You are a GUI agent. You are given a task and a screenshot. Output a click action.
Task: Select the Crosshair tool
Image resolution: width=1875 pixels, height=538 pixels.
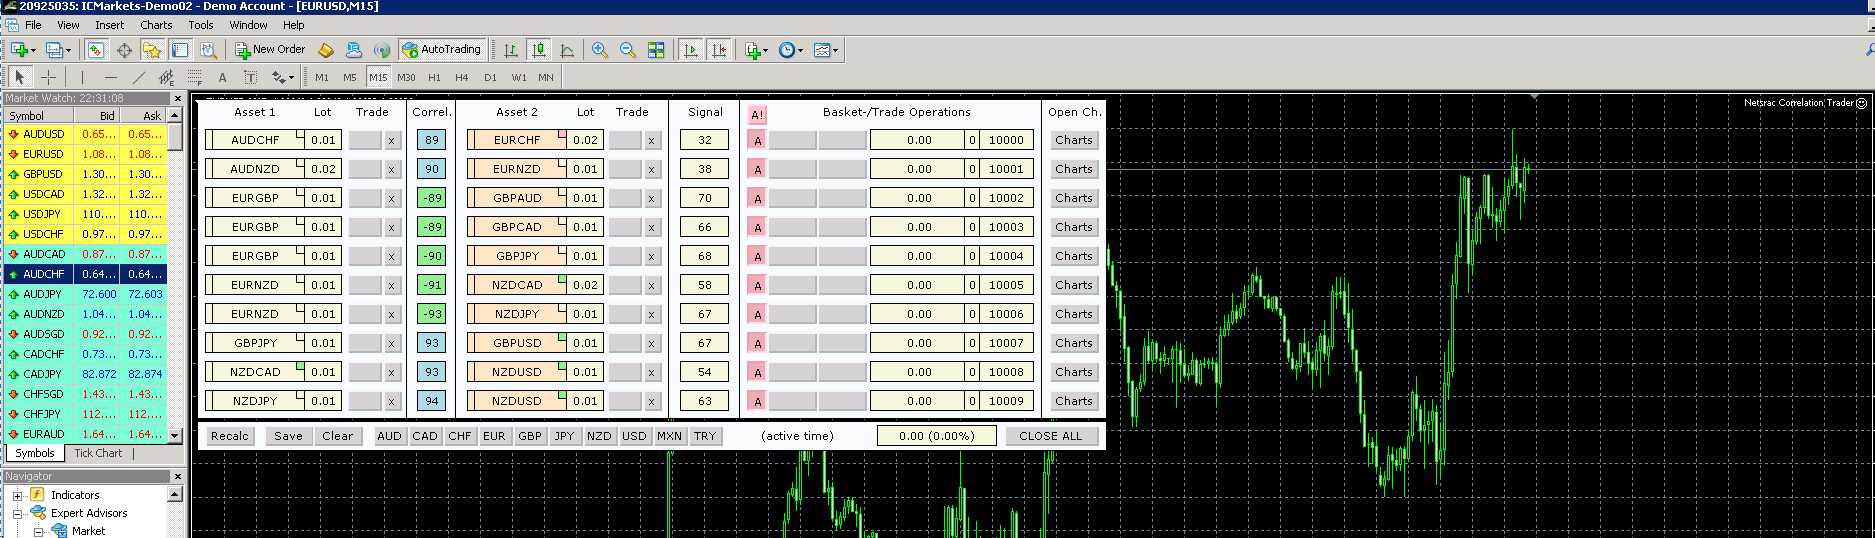coord(48,77)
